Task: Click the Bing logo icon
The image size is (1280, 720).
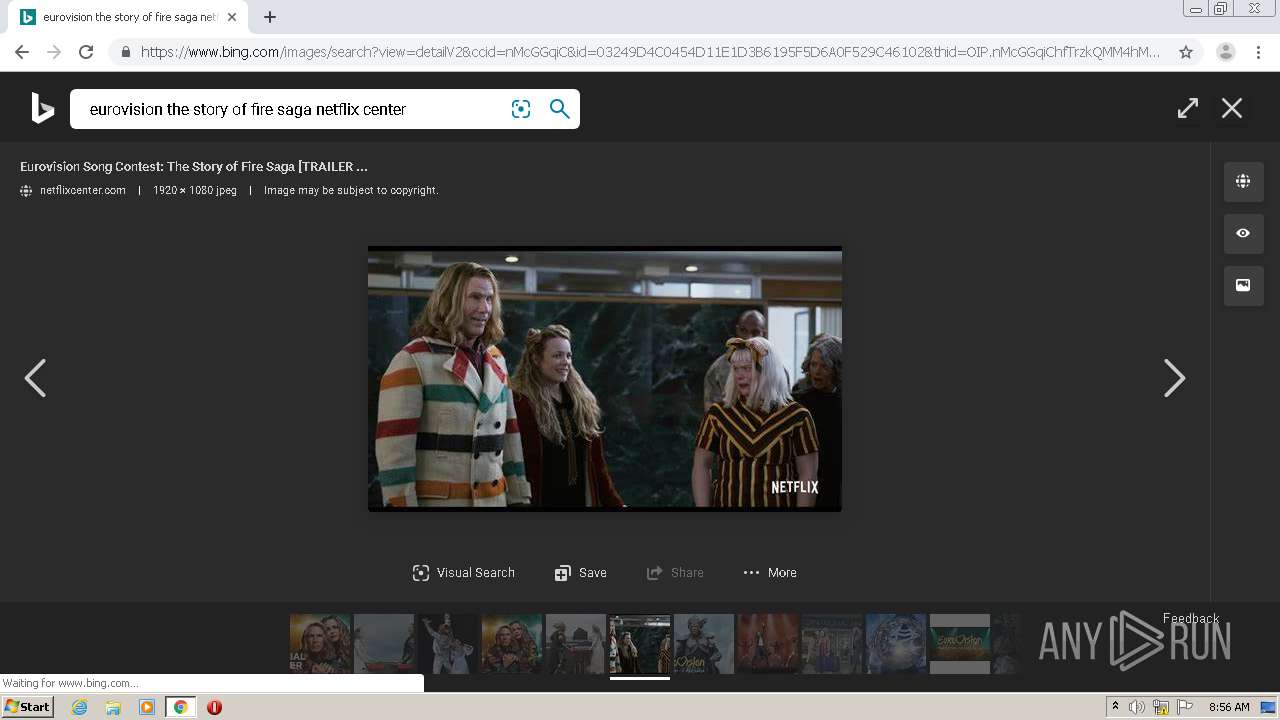Action: pos(42,108)
